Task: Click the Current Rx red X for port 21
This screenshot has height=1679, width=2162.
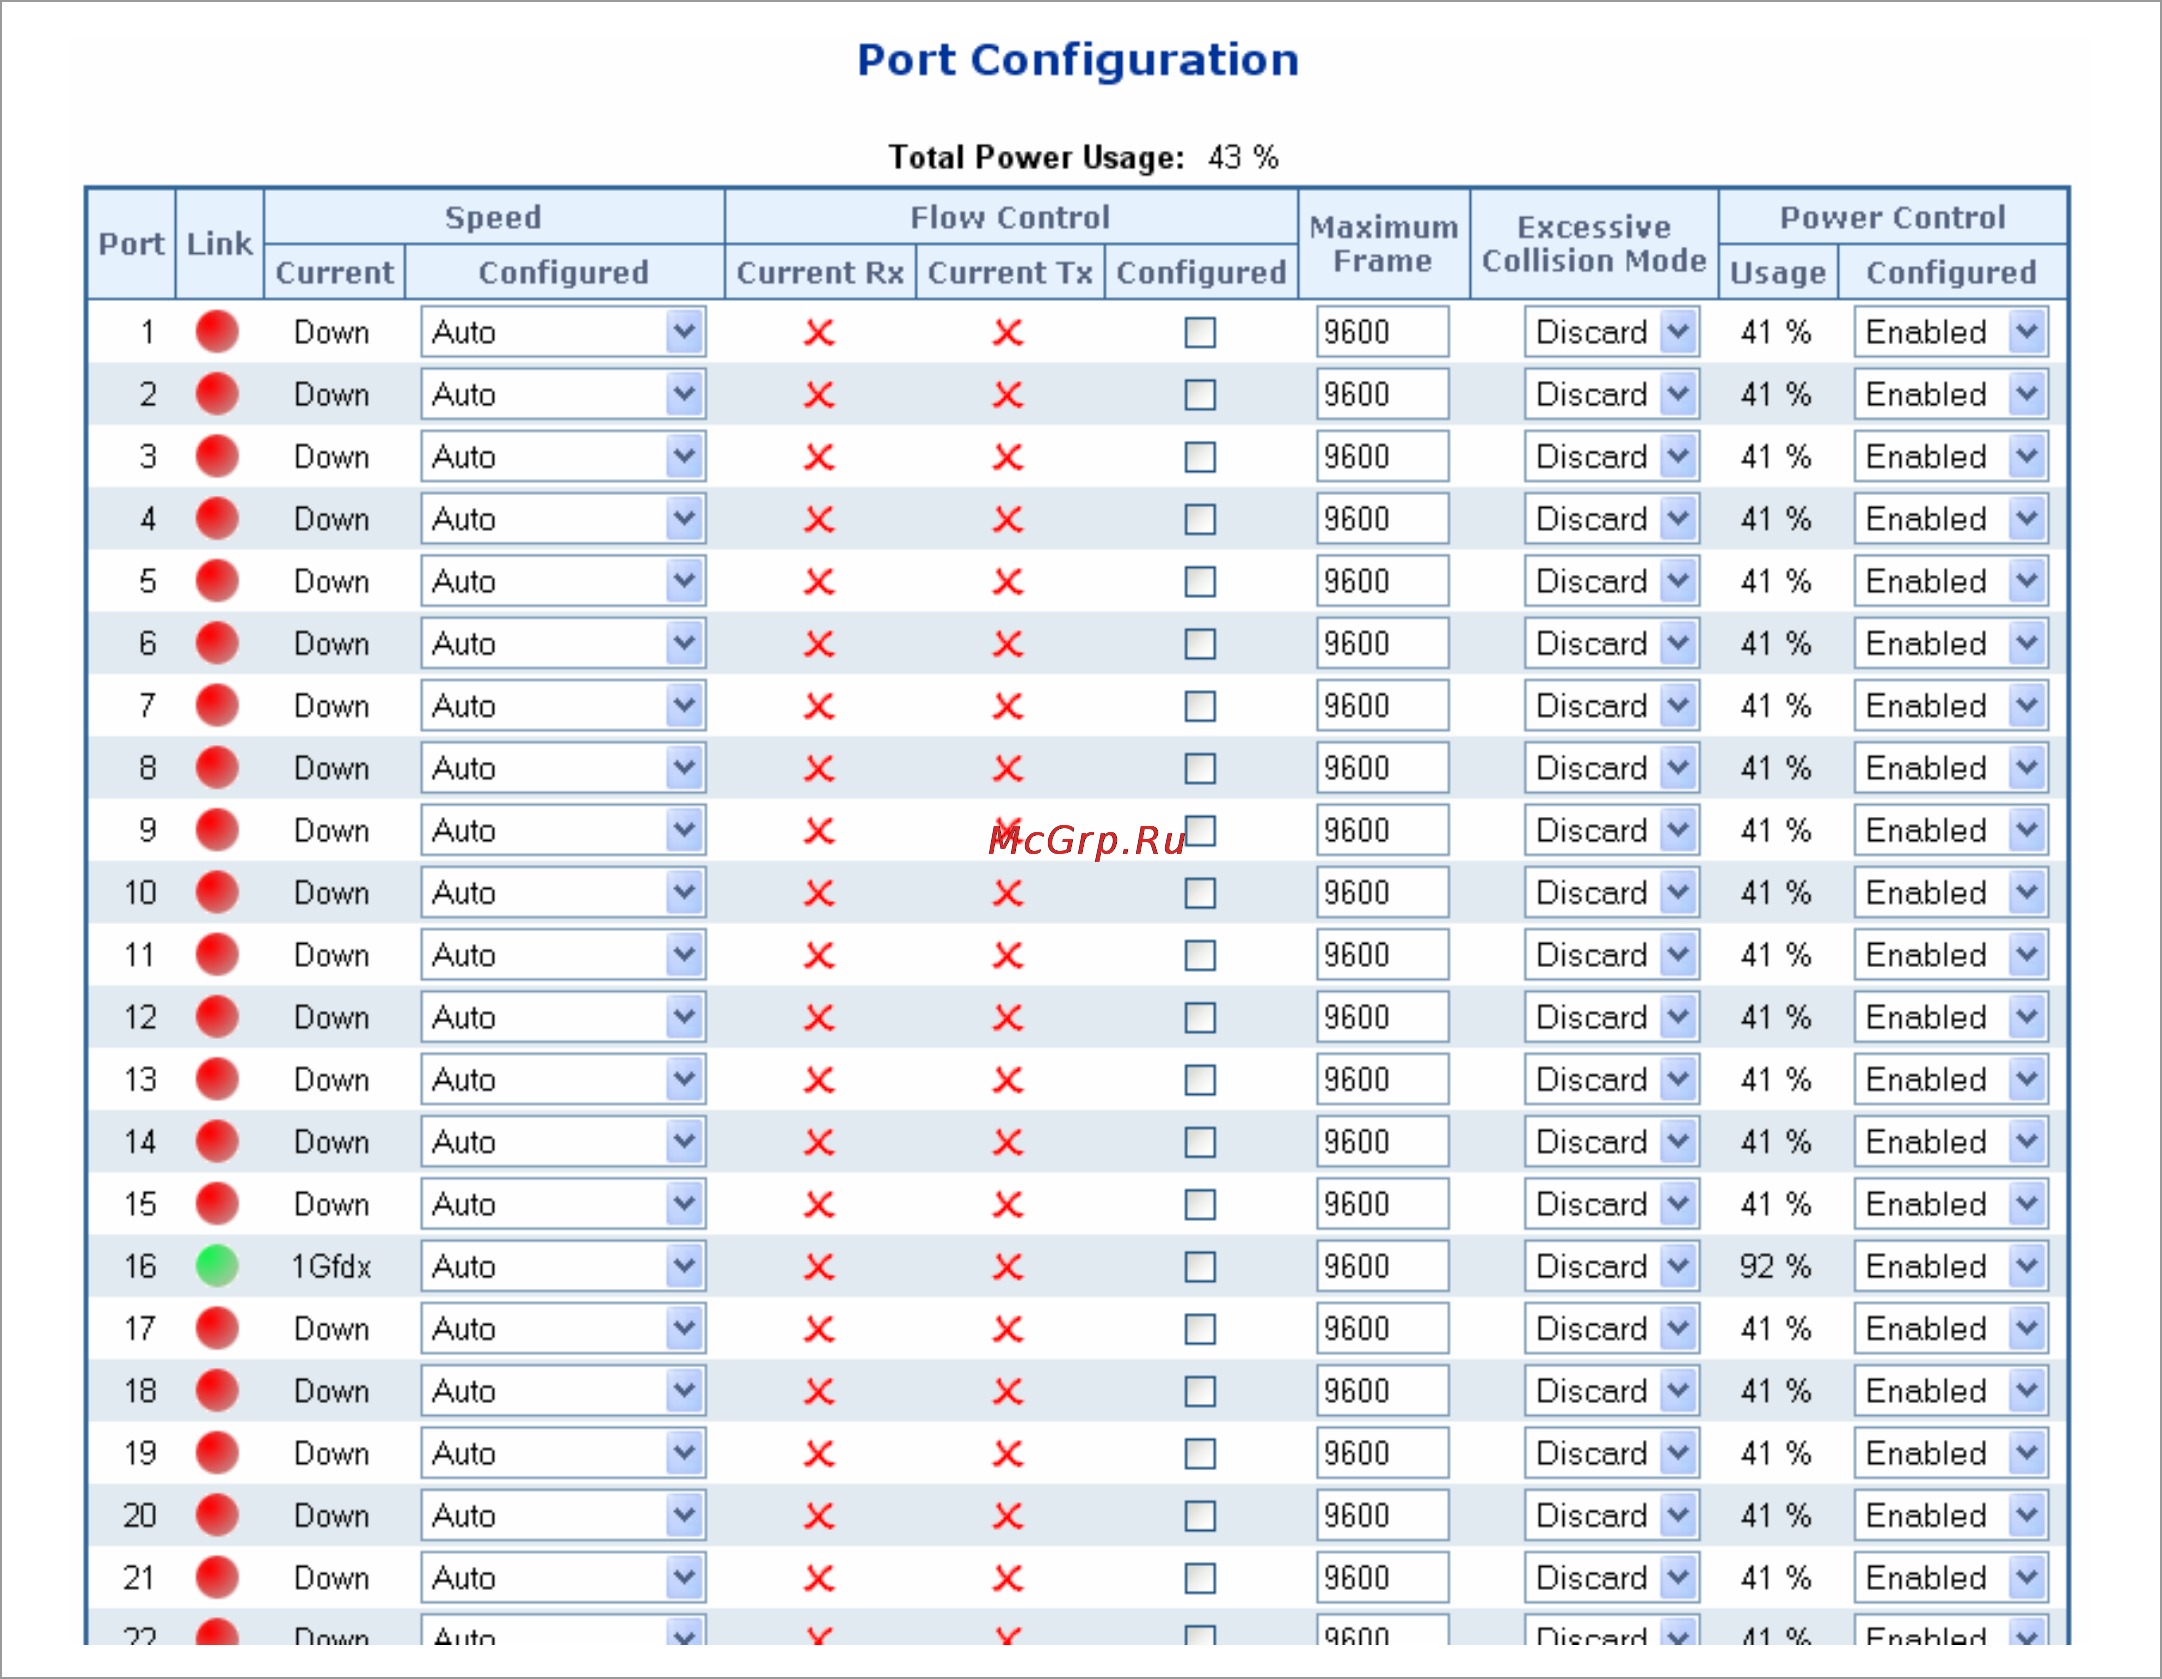Action: click(x=819, y=1577)
